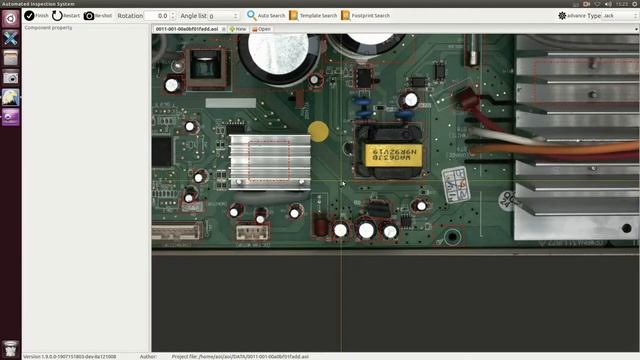Expand the tab list arrow at right edge
This screenshot has width=640, height=360.
pyautogui.click(x=636, y=29)
